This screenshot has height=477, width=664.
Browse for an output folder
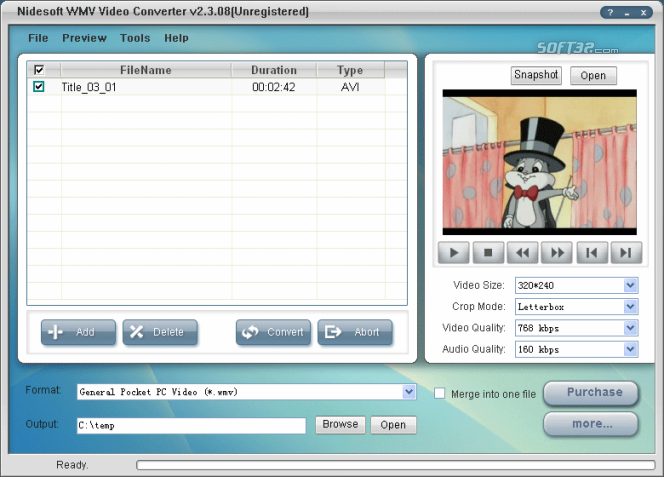click(x=340, y=424)
